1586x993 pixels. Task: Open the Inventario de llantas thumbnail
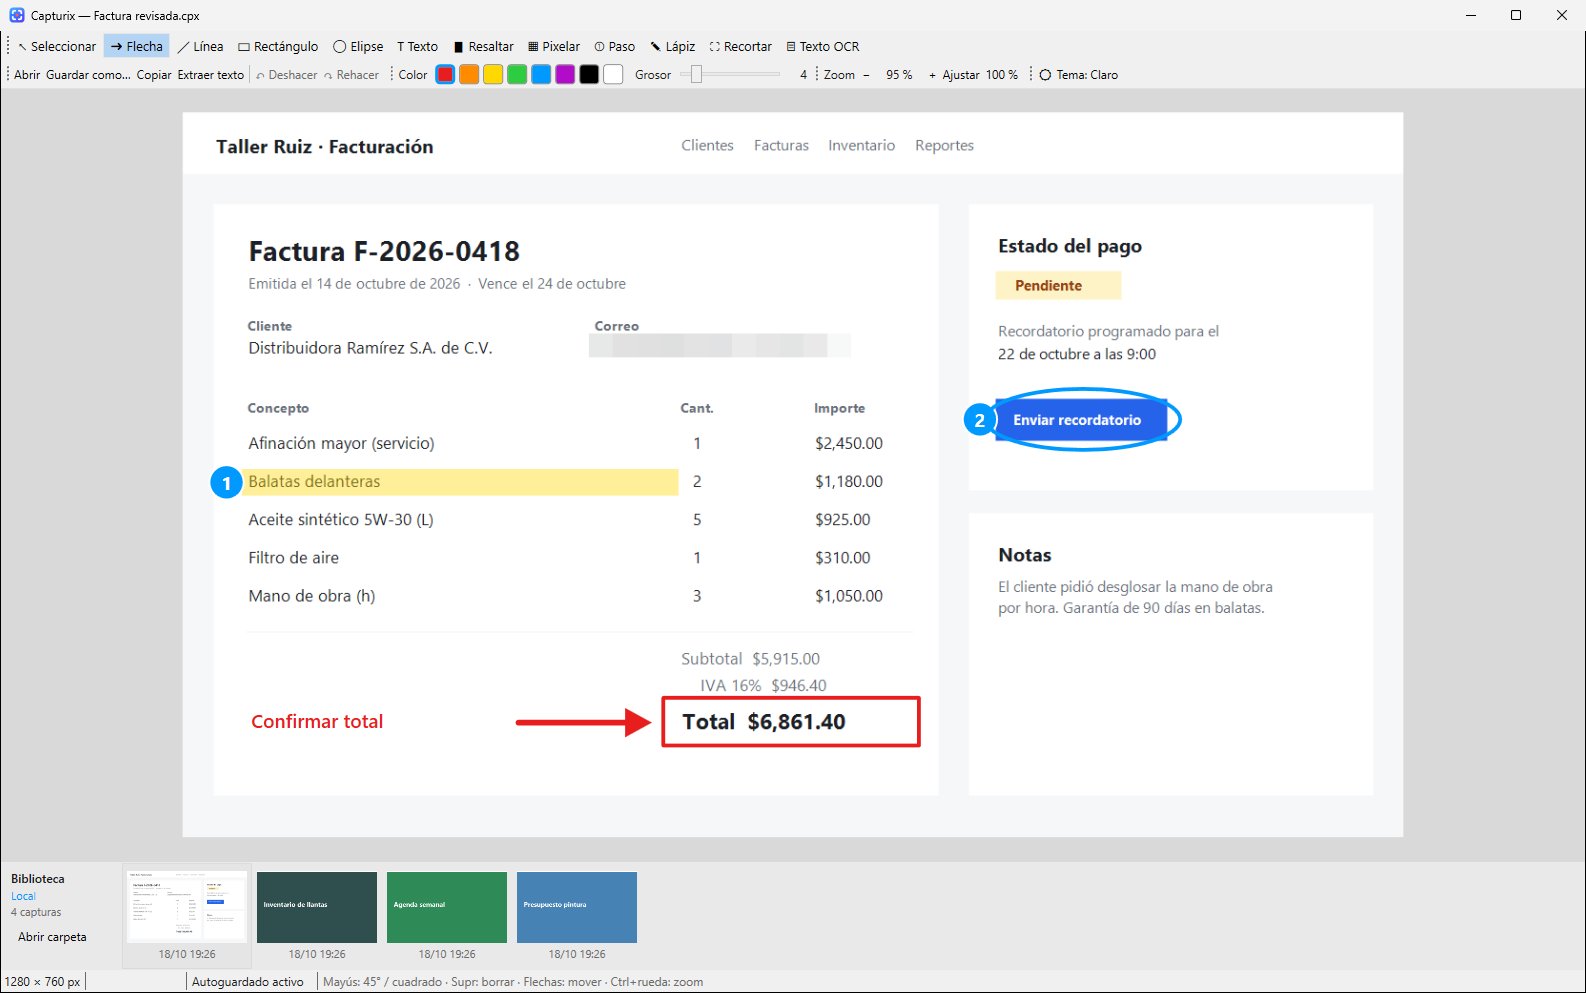(x=317, y=907)
